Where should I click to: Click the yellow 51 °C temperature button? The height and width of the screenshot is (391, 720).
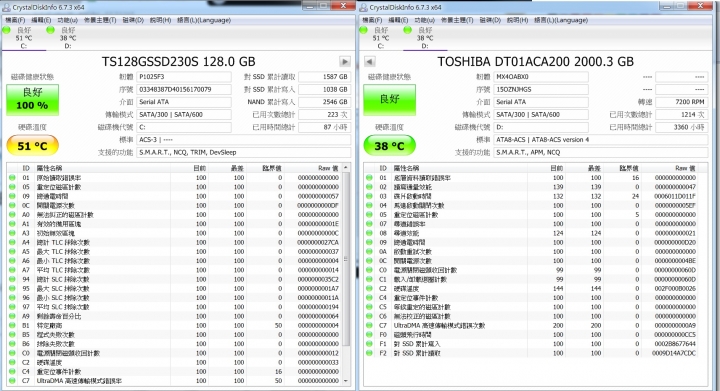[x=33, y=146]
